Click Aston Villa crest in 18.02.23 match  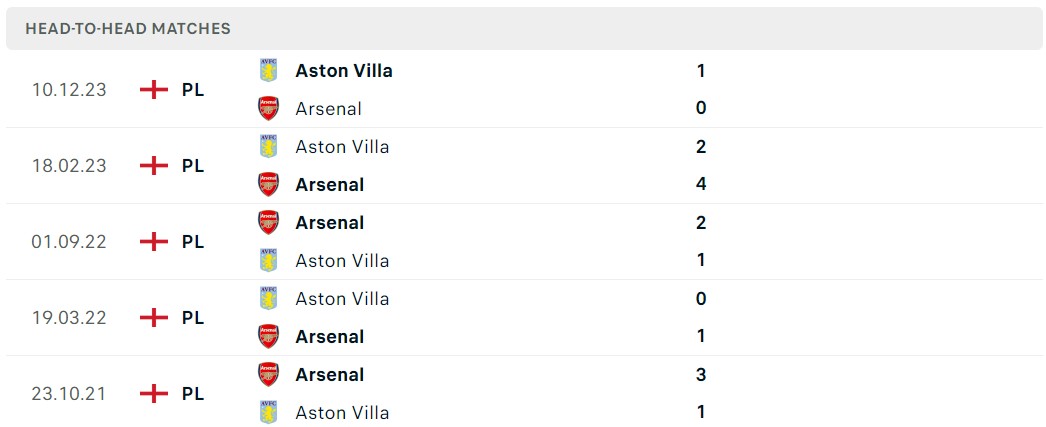click(268, 146)
